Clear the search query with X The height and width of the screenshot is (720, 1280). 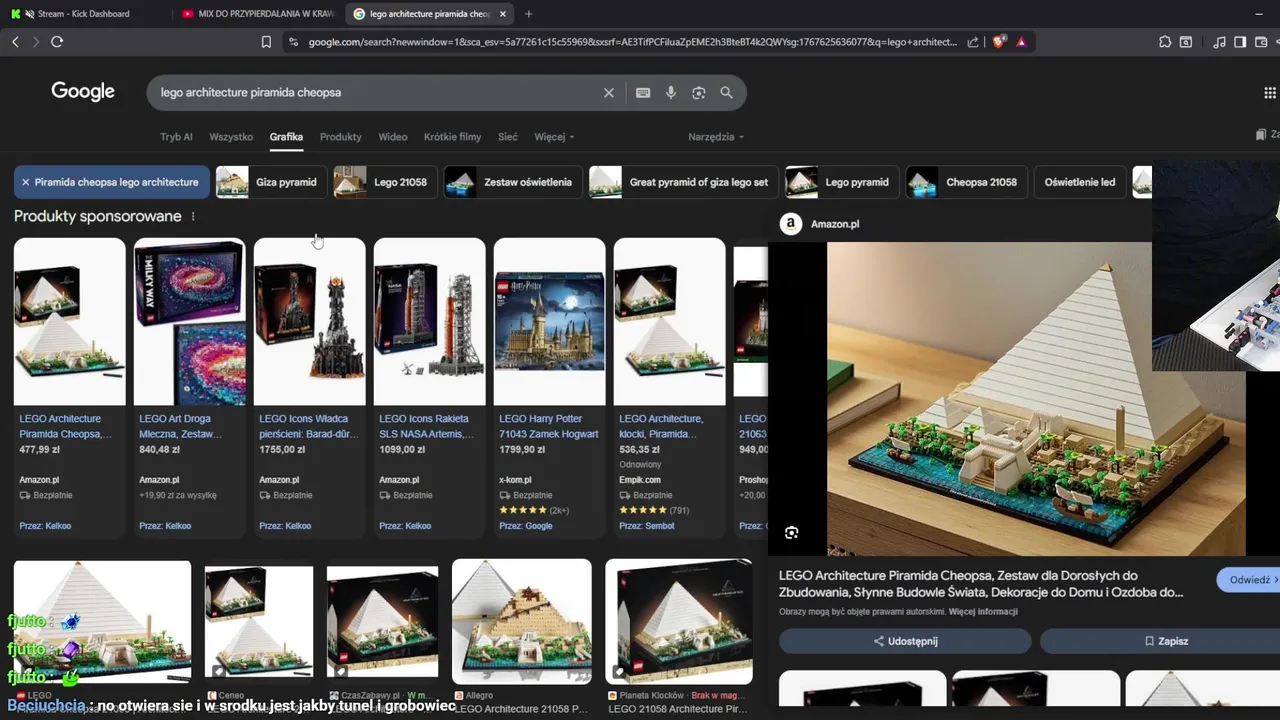(608, 93)
